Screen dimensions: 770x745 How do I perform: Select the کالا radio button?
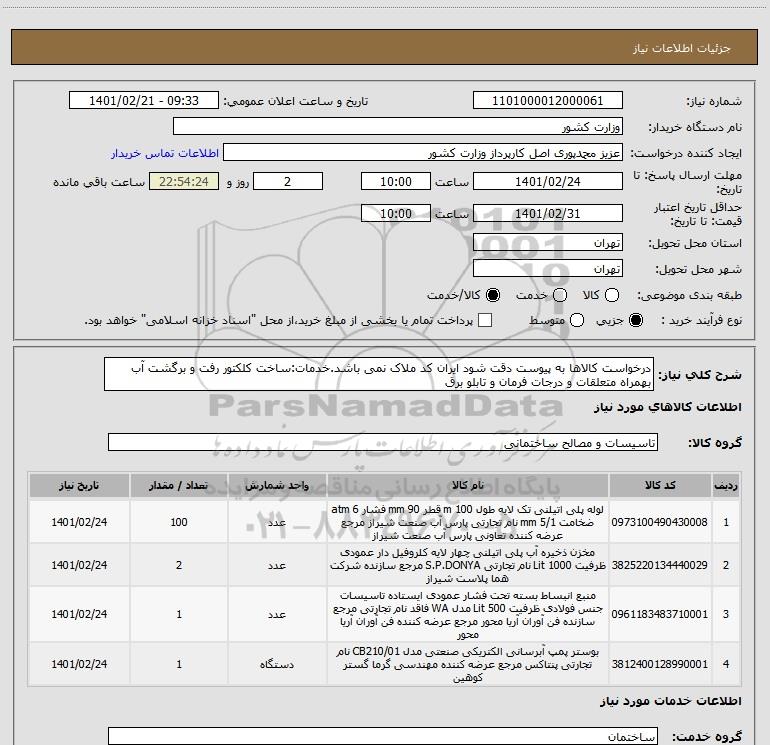(612, 295)
